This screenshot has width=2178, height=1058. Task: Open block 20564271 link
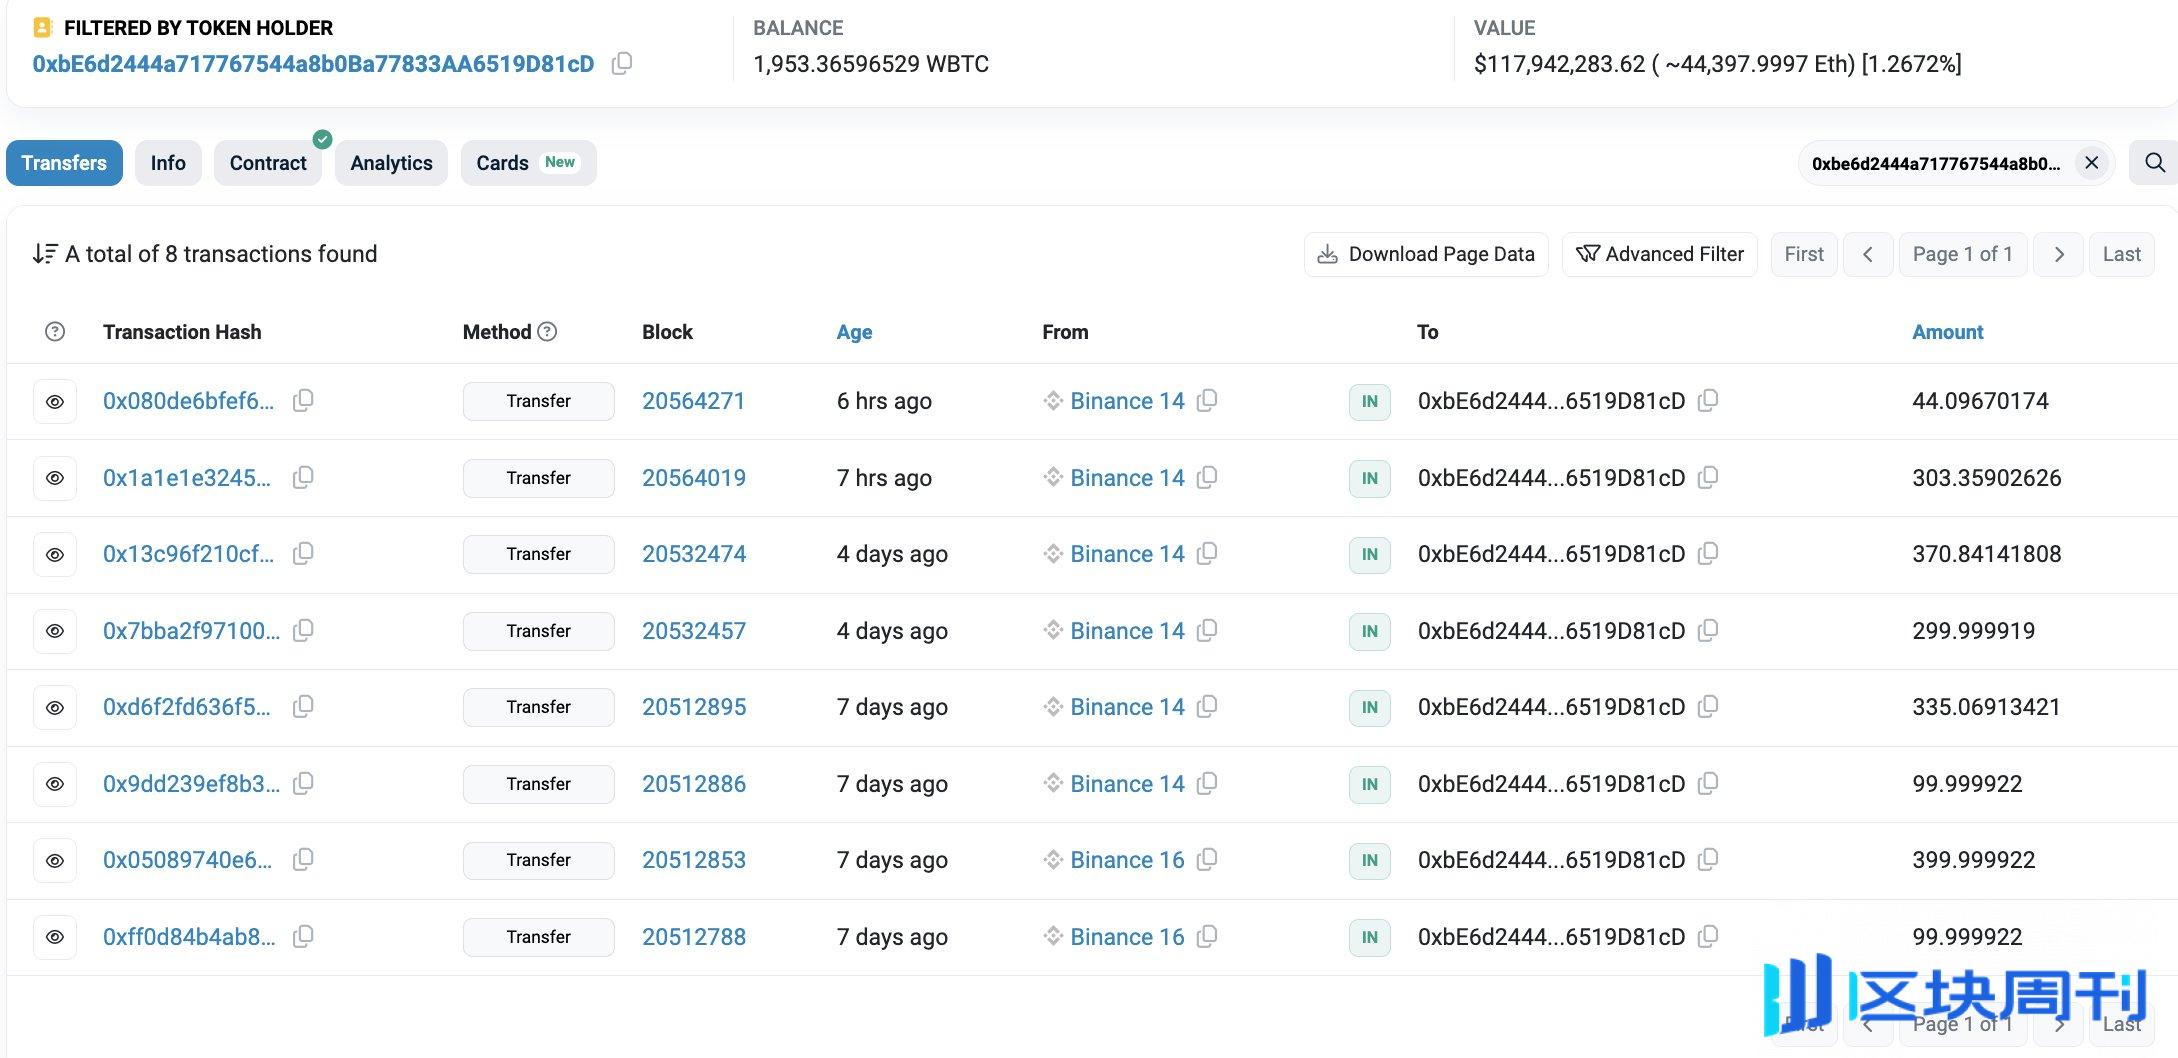(x=693, y=401)
